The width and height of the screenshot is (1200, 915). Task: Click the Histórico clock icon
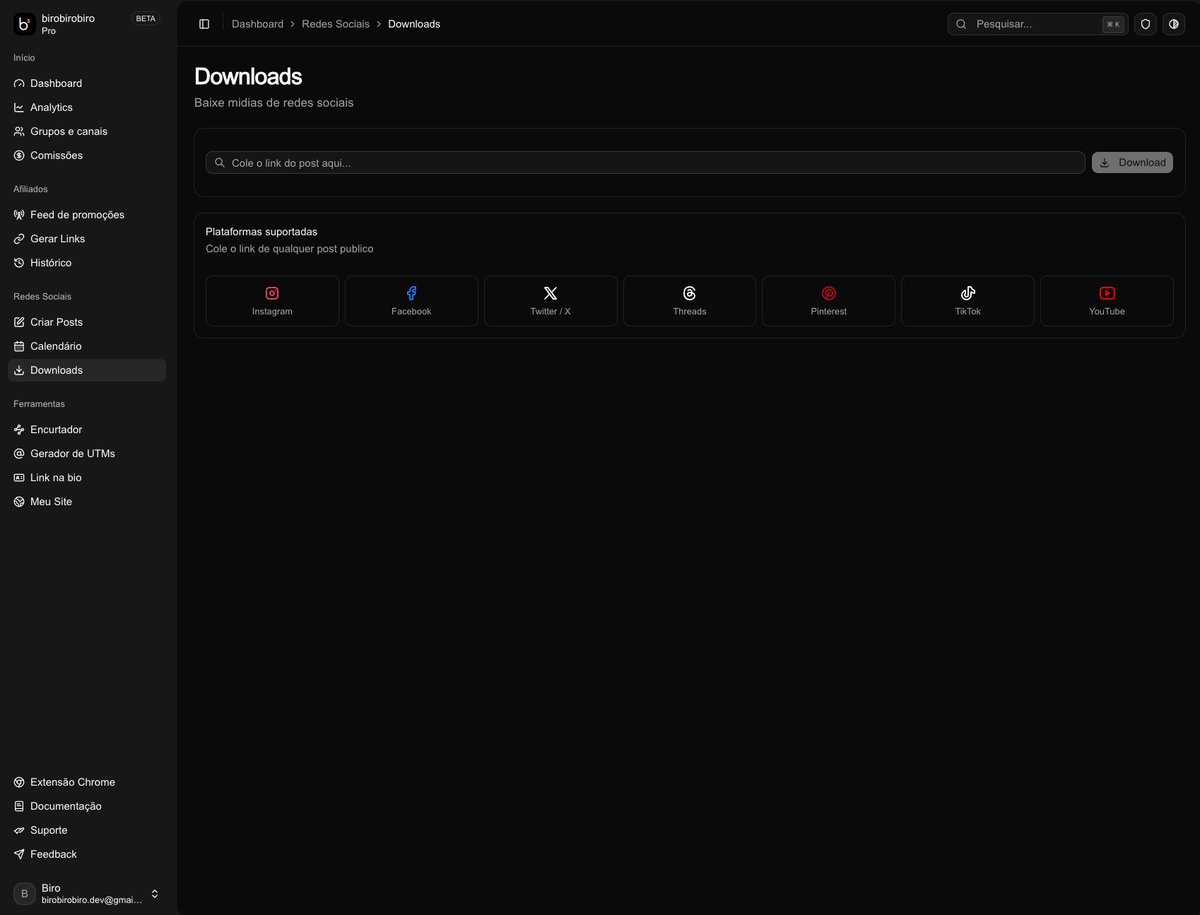click(19, 263)
